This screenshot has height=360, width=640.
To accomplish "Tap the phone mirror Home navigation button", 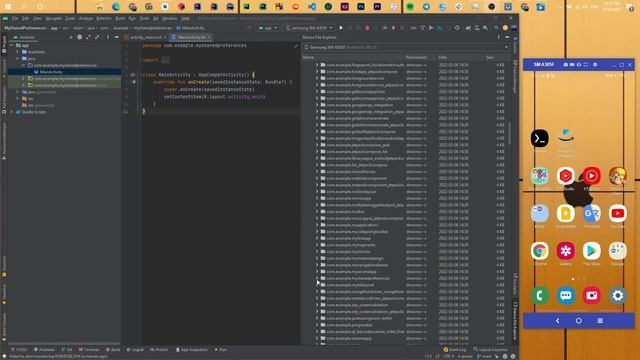I will pos(579,321).
